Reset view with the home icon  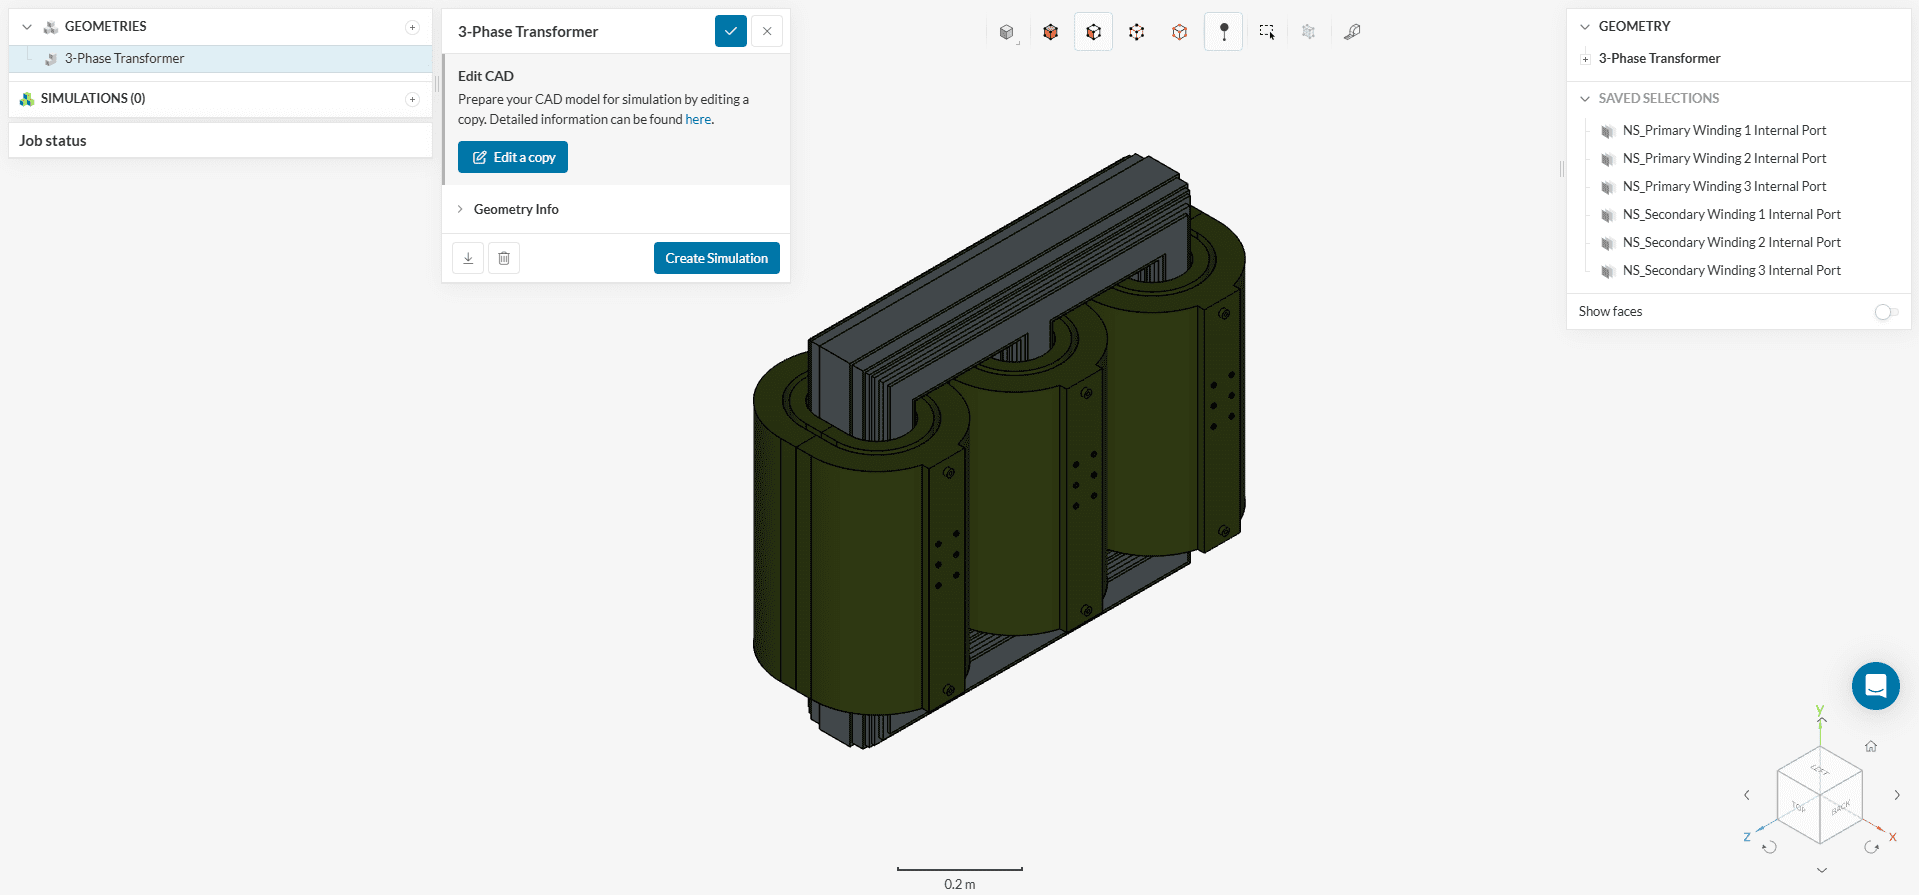(x=1870, y=746)
